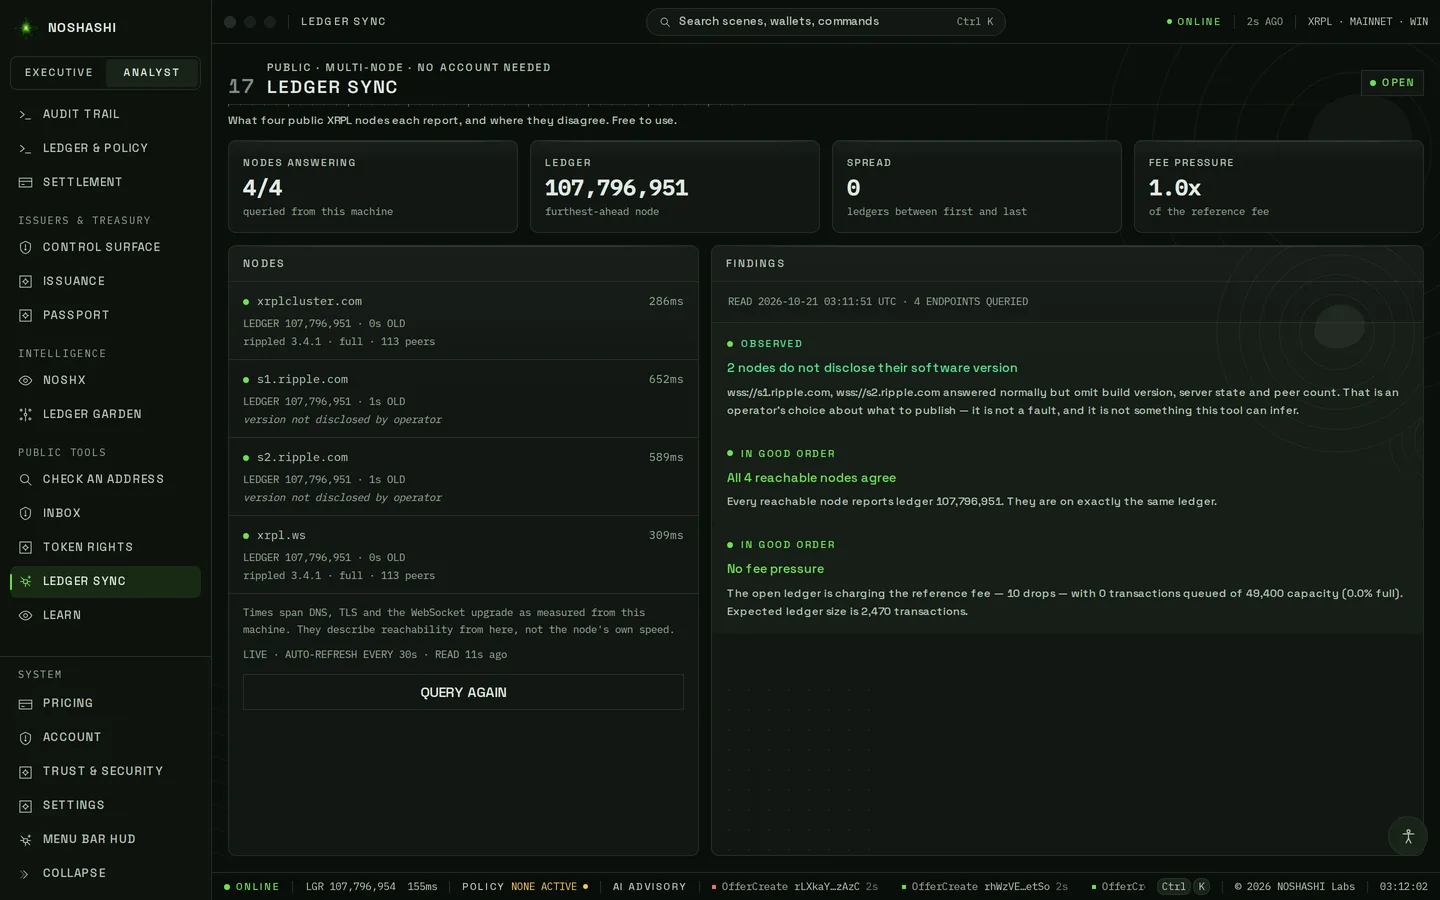
Task: Focus the search scenes, wallets, commands field
Action: (826, 22)
